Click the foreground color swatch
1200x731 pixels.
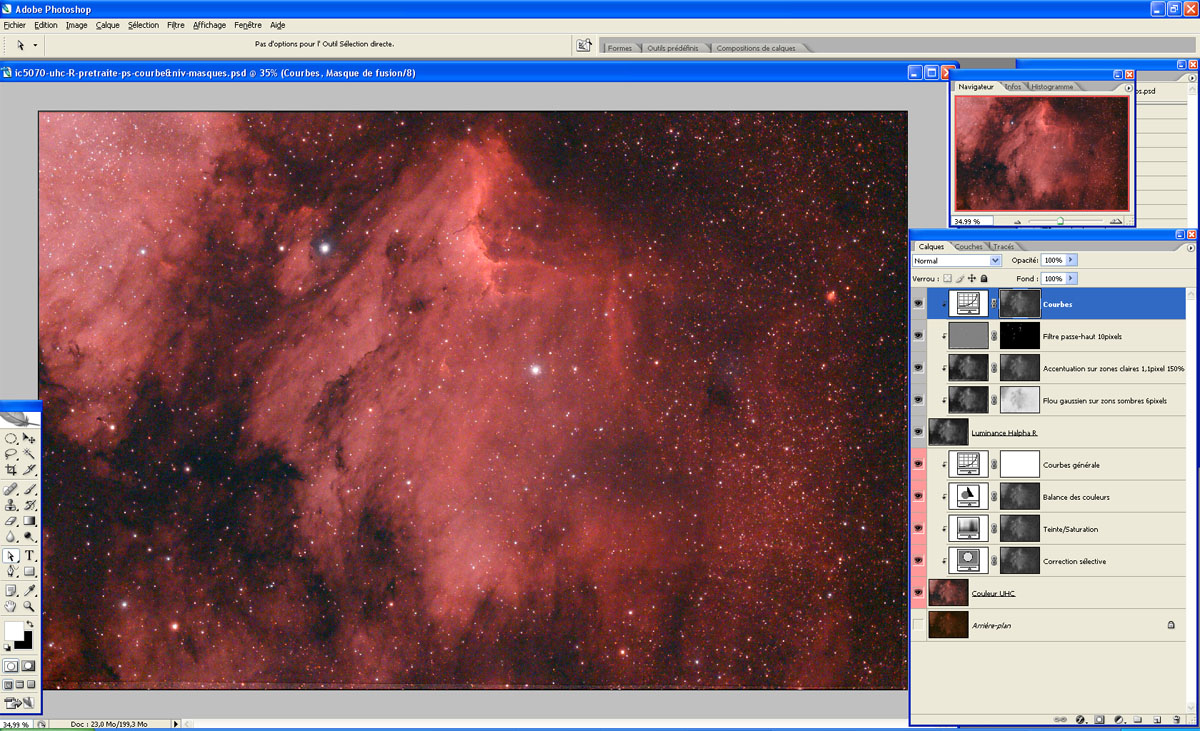[14, 631]
